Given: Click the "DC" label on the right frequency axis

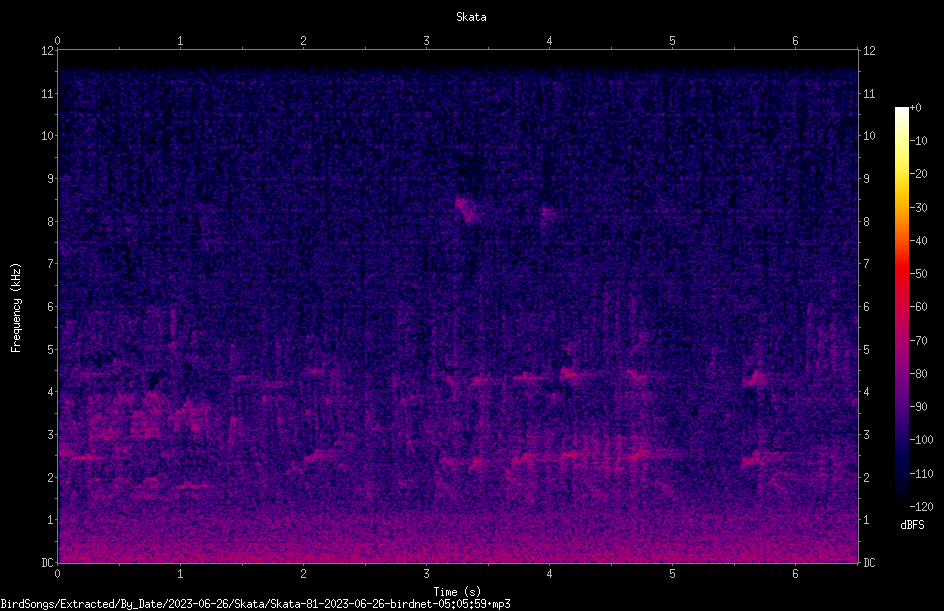Looking at the screenshot, I should (x=869, y=563).
